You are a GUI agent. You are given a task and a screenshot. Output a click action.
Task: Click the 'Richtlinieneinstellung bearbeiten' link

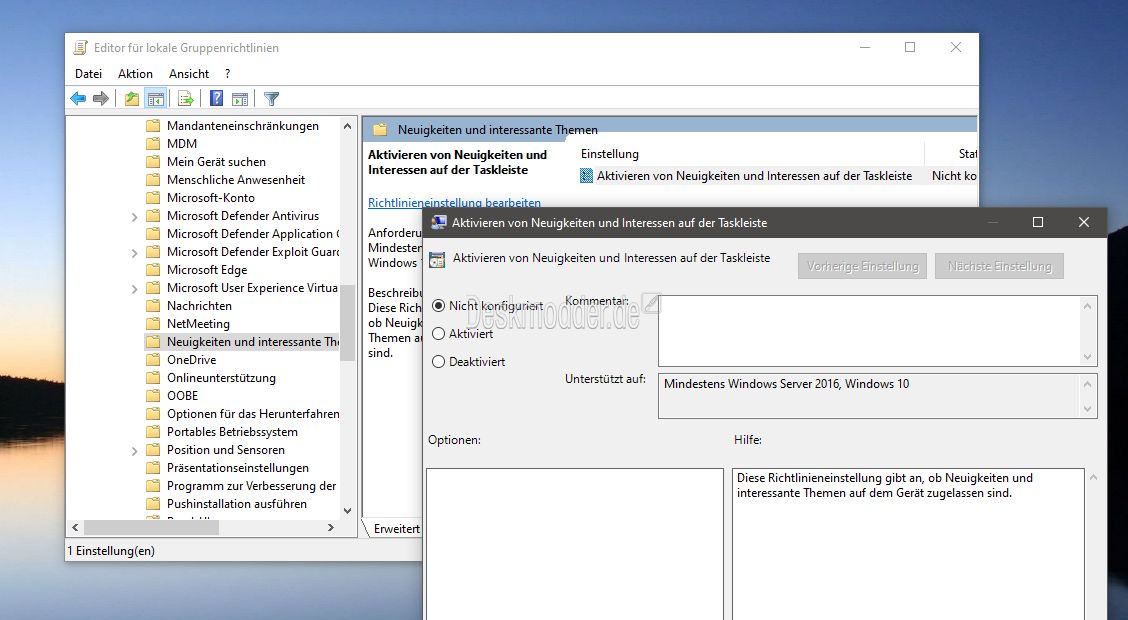click(x=454, y=203)
